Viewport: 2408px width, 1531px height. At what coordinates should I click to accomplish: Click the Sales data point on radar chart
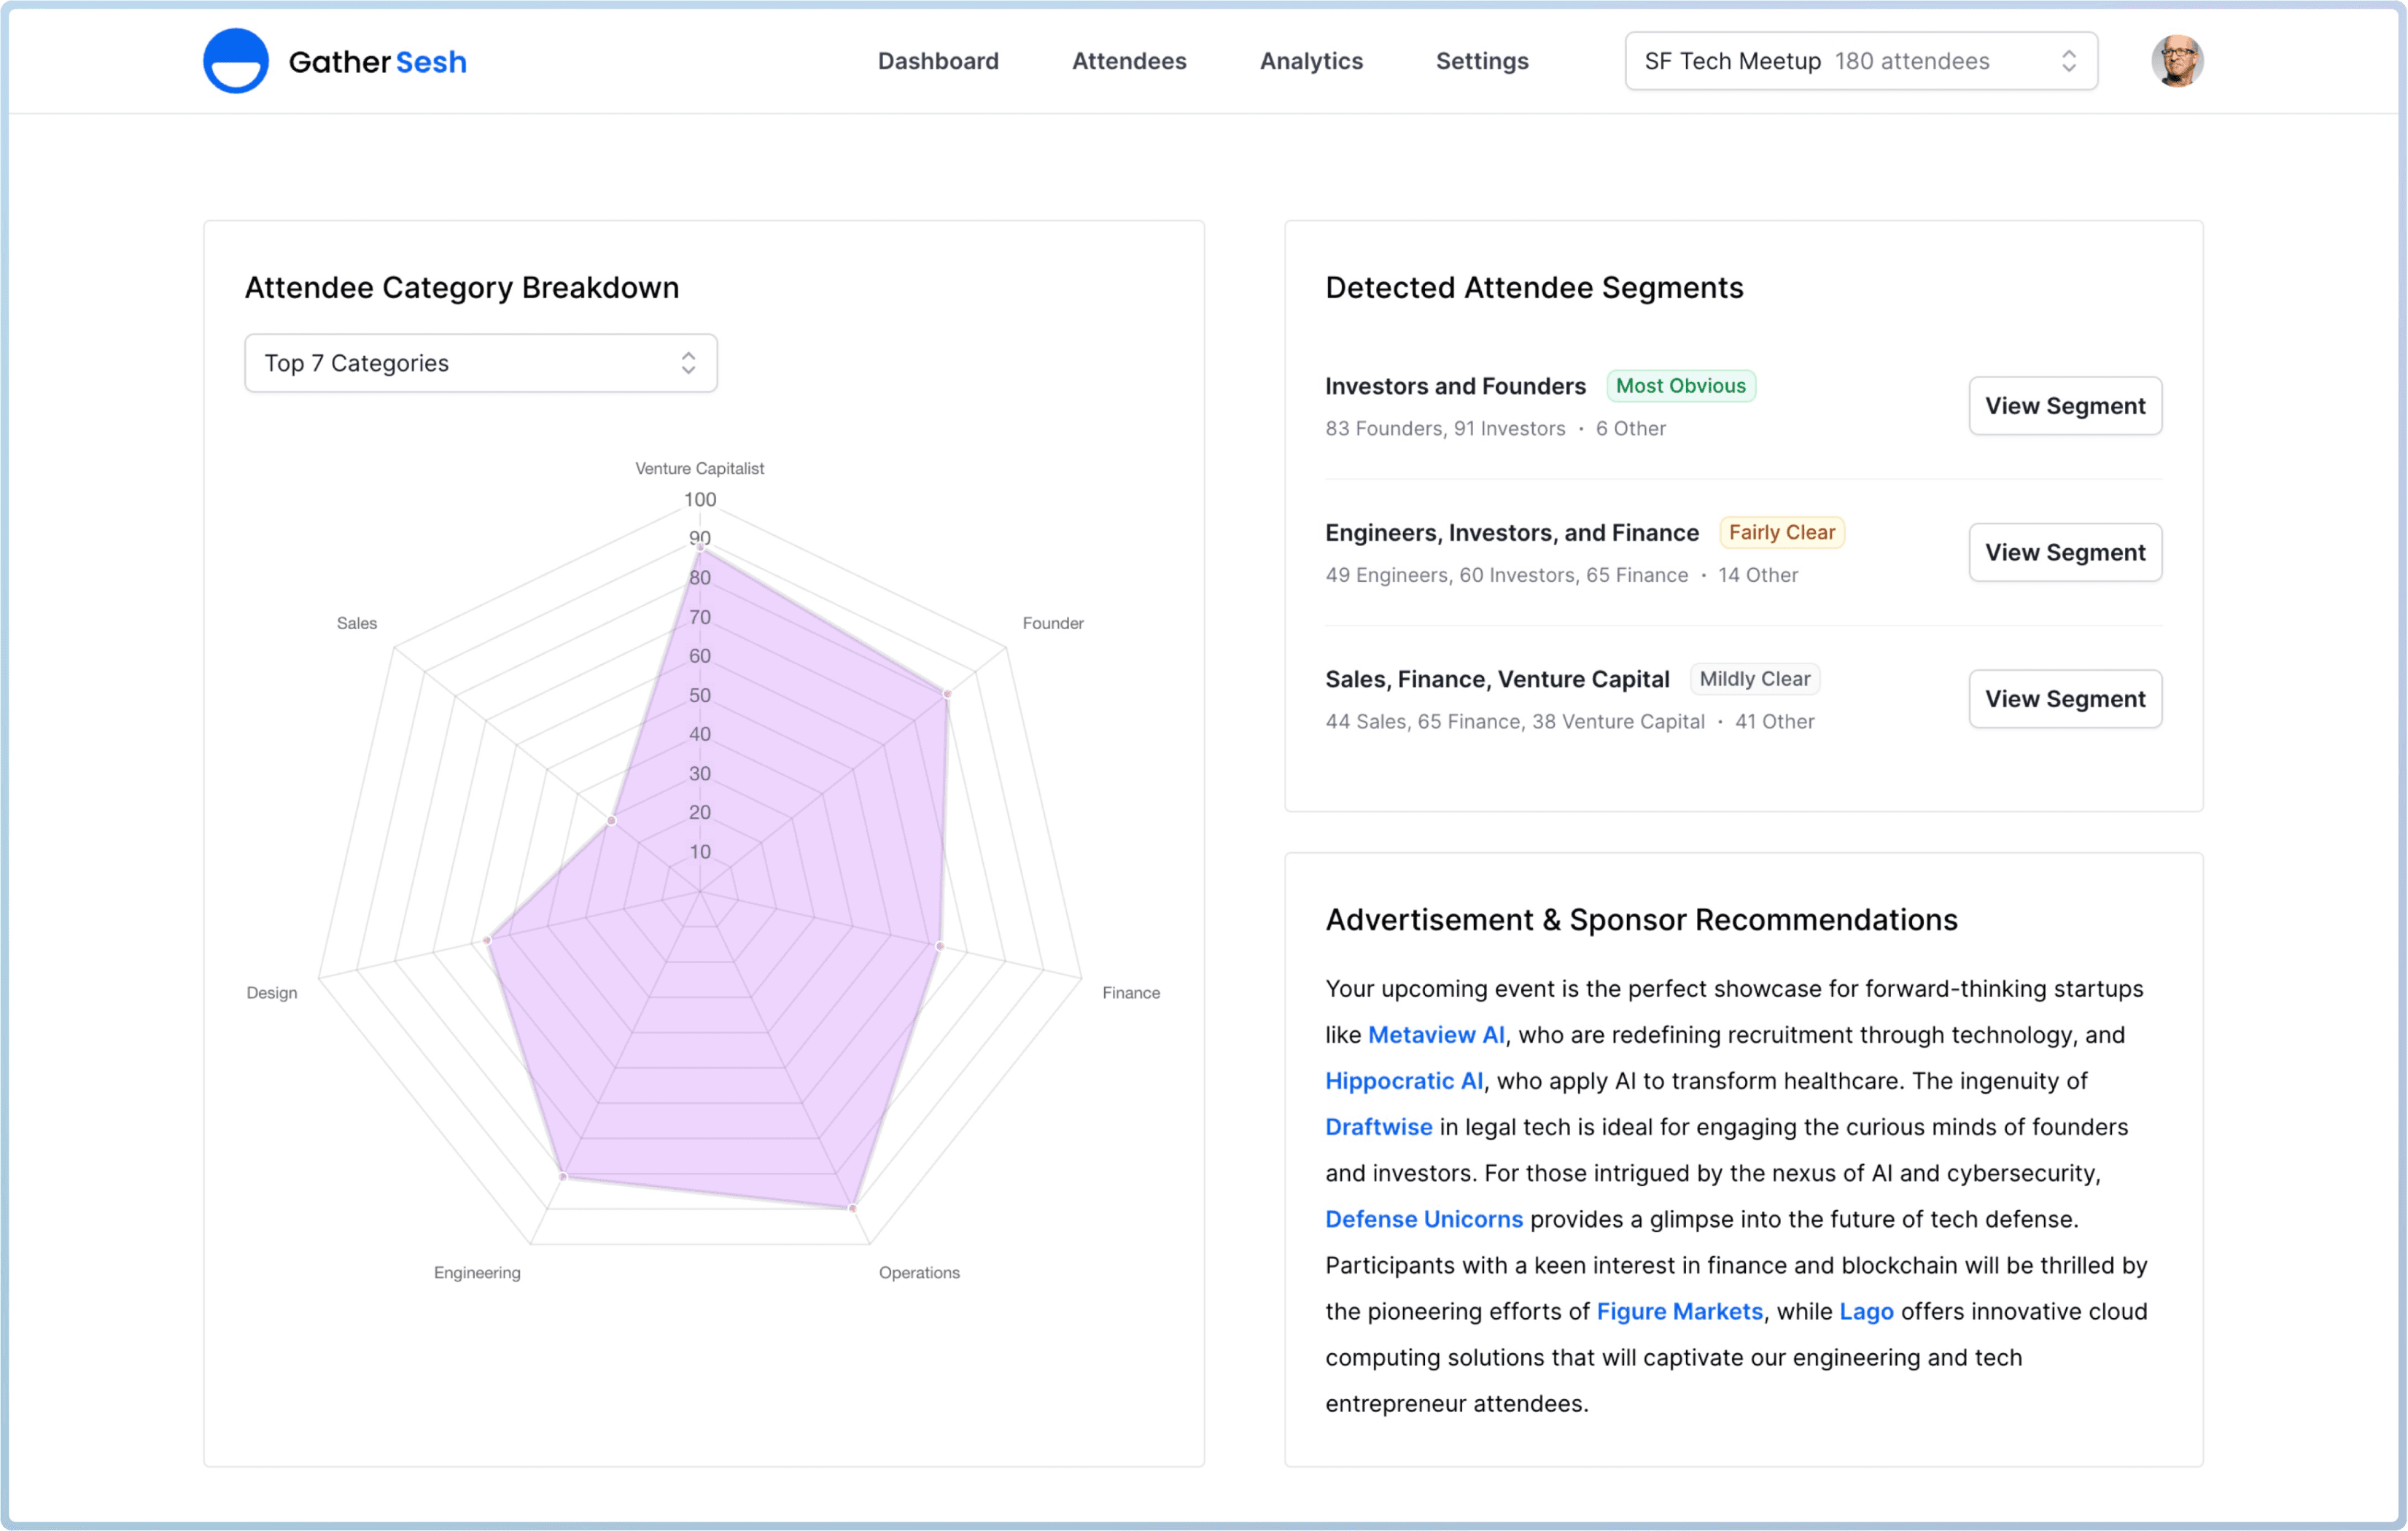click(612, 821)
